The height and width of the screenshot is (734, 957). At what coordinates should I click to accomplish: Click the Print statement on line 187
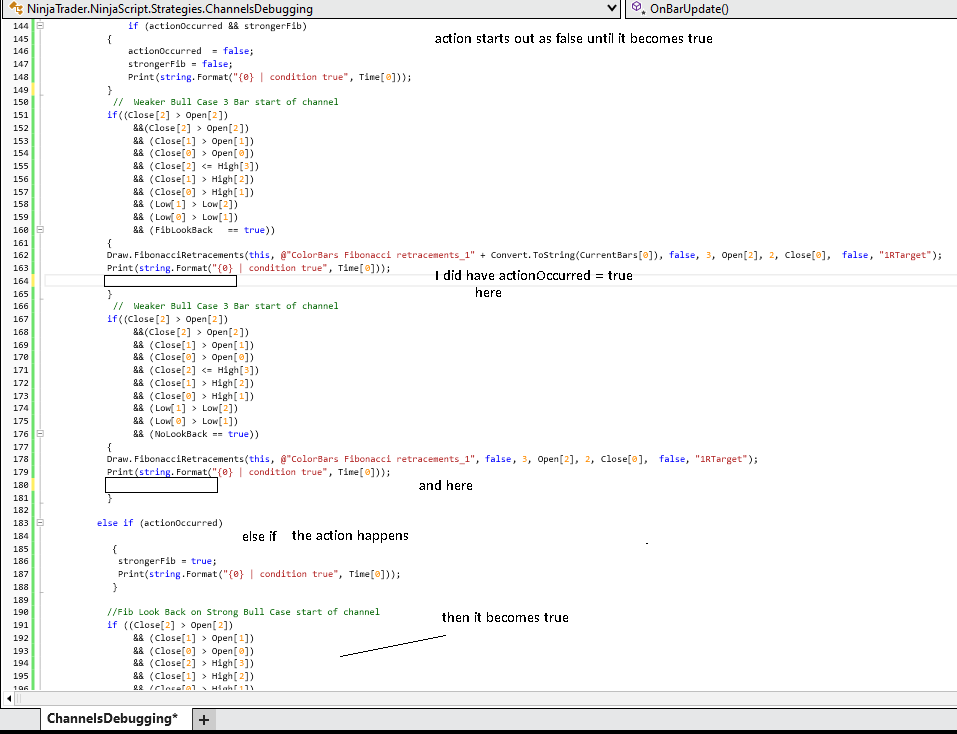click(x=259, y=574)
